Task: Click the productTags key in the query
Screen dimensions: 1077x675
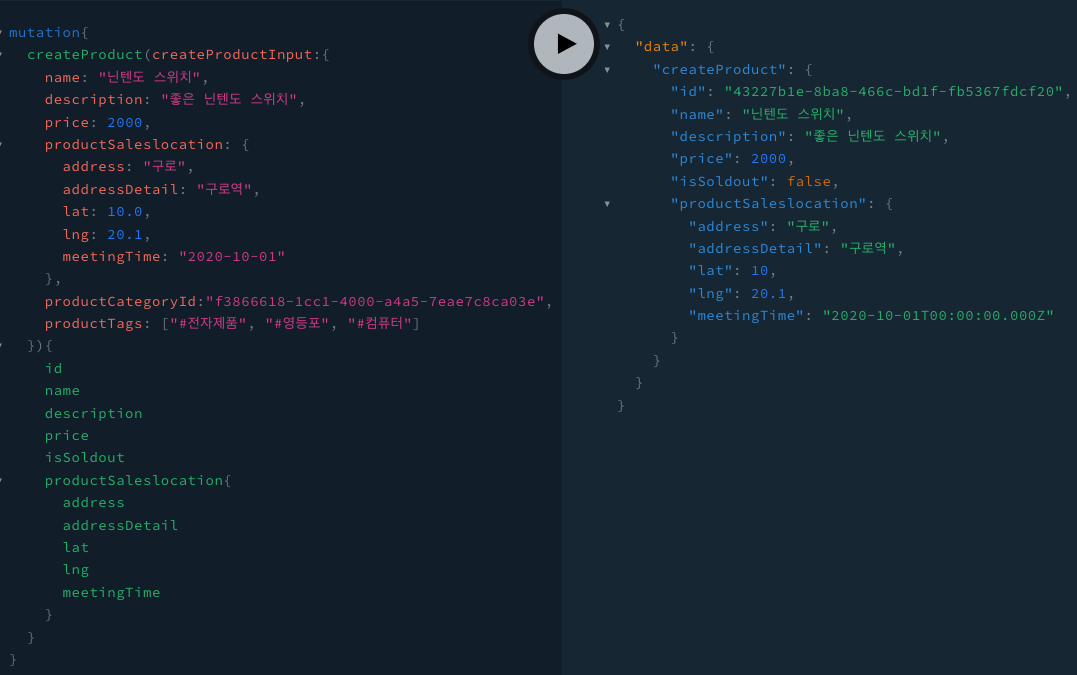Action: tap(93, 323)
